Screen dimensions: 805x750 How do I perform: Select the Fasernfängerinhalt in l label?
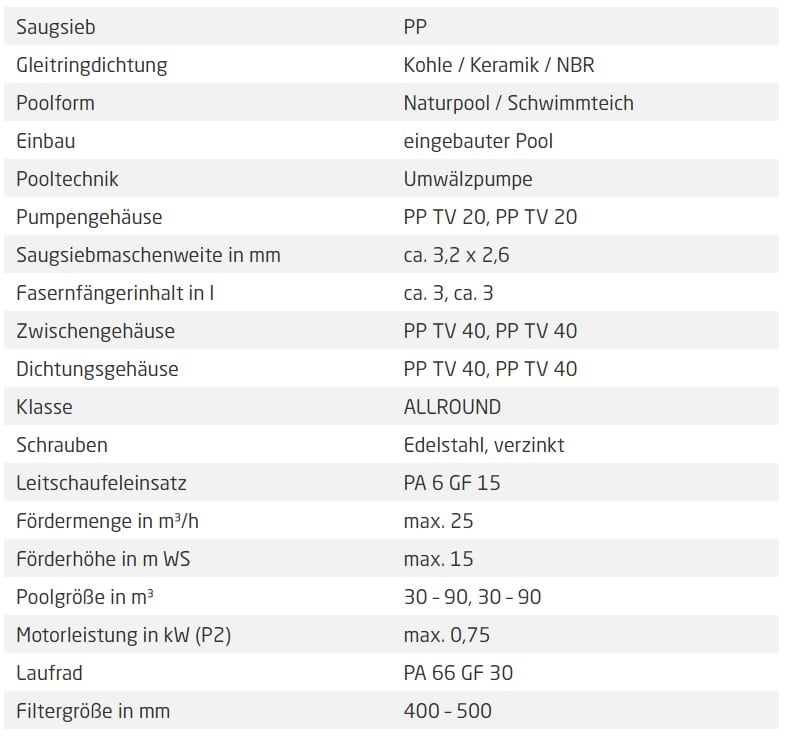point(115,293)
